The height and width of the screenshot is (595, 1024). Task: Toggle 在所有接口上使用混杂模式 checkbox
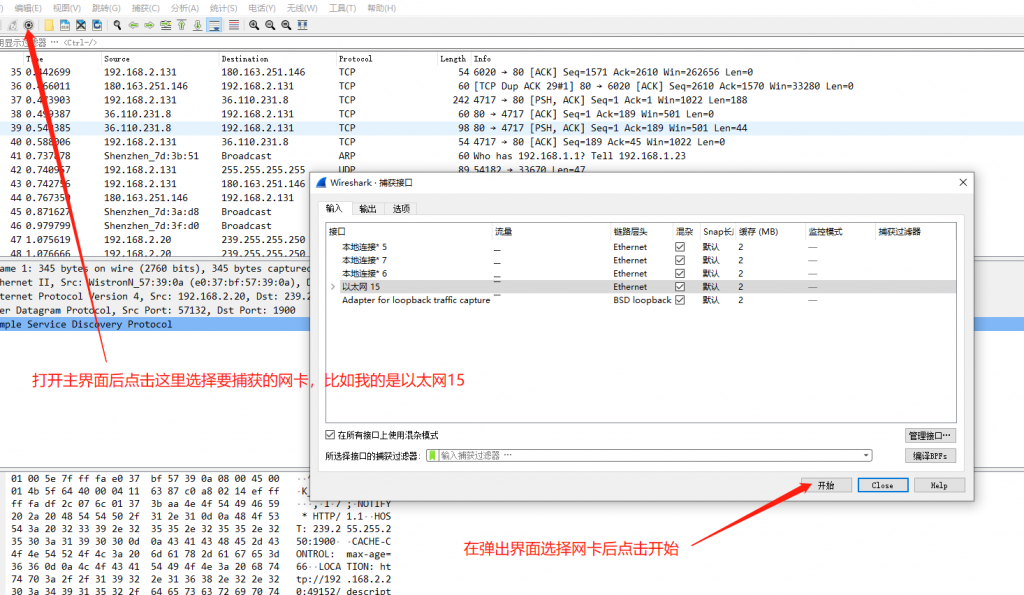(x=331, y=435)
